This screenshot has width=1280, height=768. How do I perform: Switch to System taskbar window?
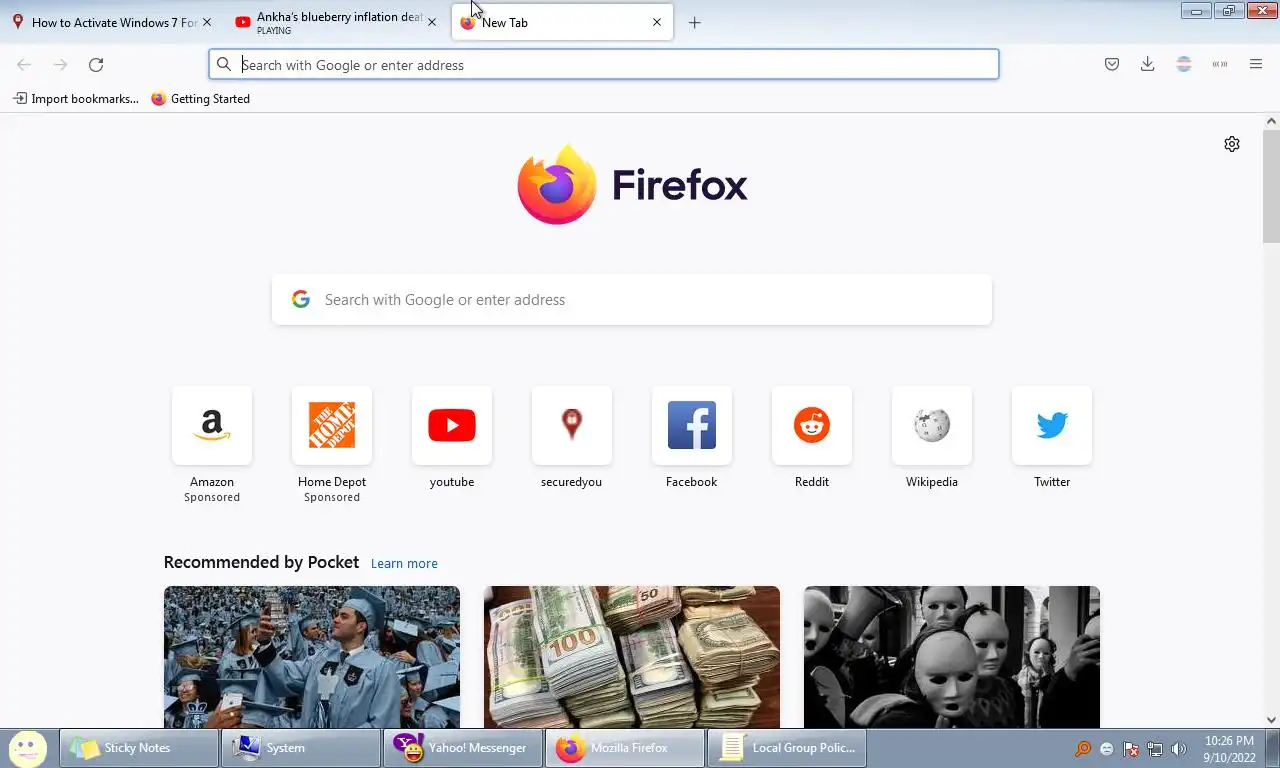coord(301,748)
